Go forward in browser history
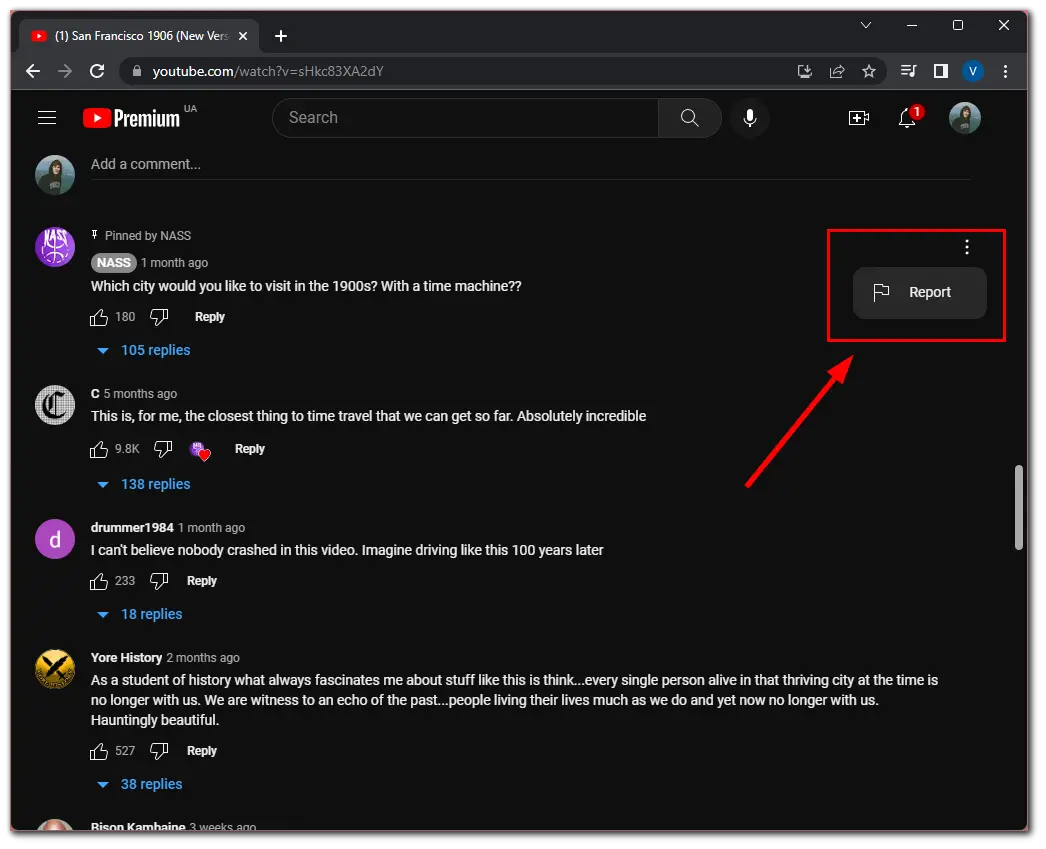Viewport: 1046px width, 849px height. (x=65, y=71)
